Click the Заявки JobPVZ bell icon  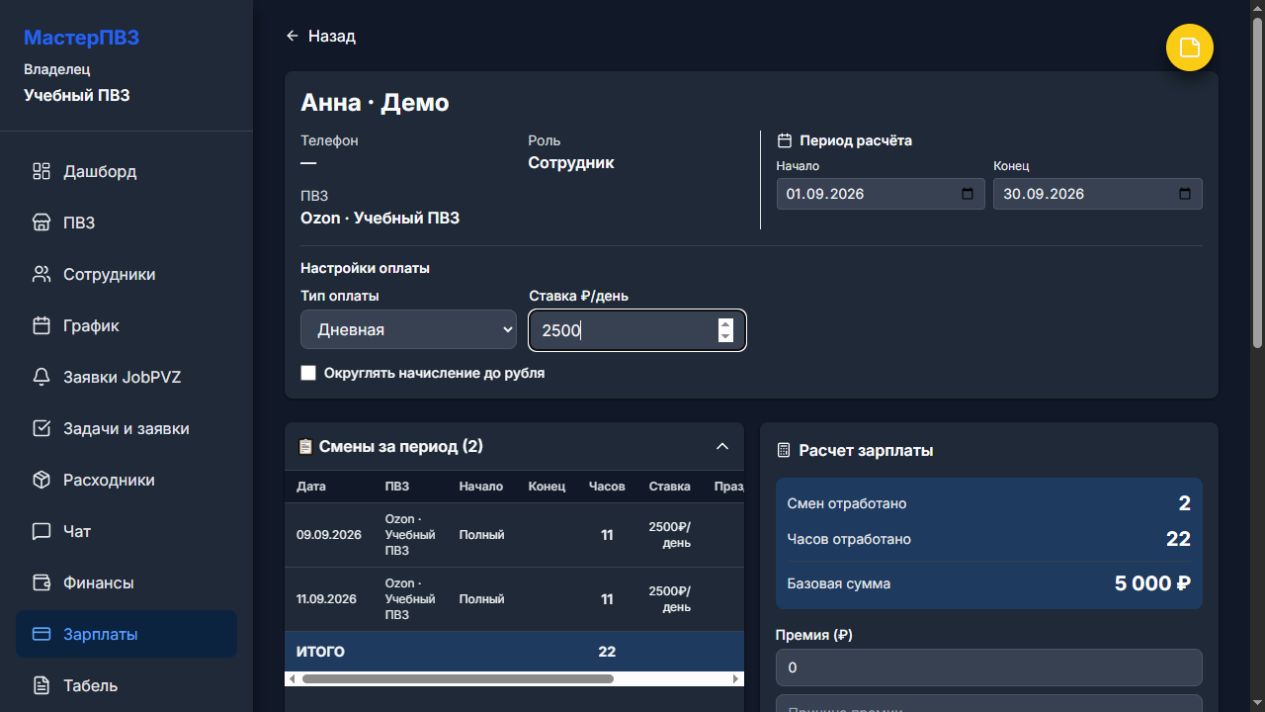(41, 377)
